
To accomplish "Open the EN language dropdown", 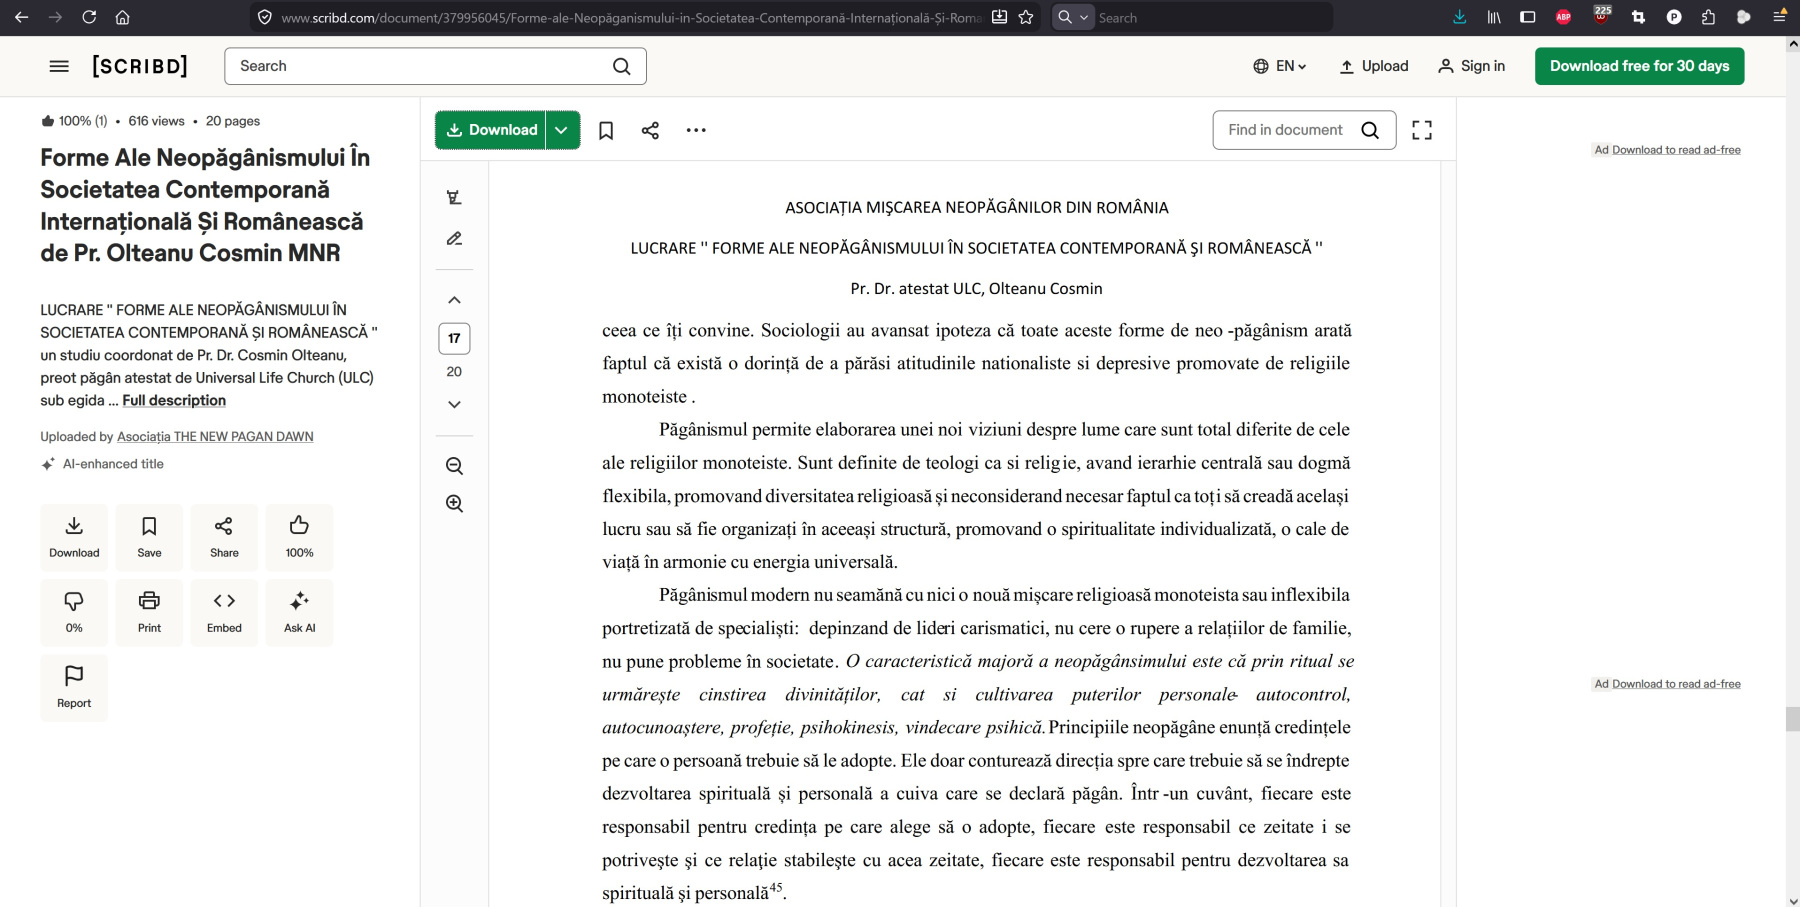I will (1280, 66).
